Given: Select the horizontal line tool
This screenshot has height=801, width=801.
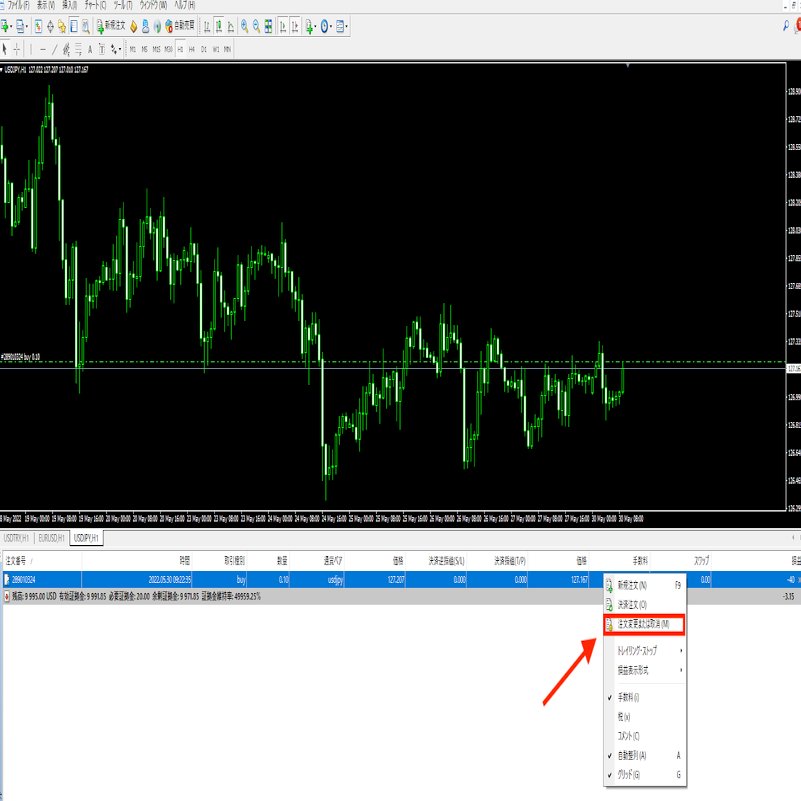Looking at the screenshot, I should click(43, 49).
